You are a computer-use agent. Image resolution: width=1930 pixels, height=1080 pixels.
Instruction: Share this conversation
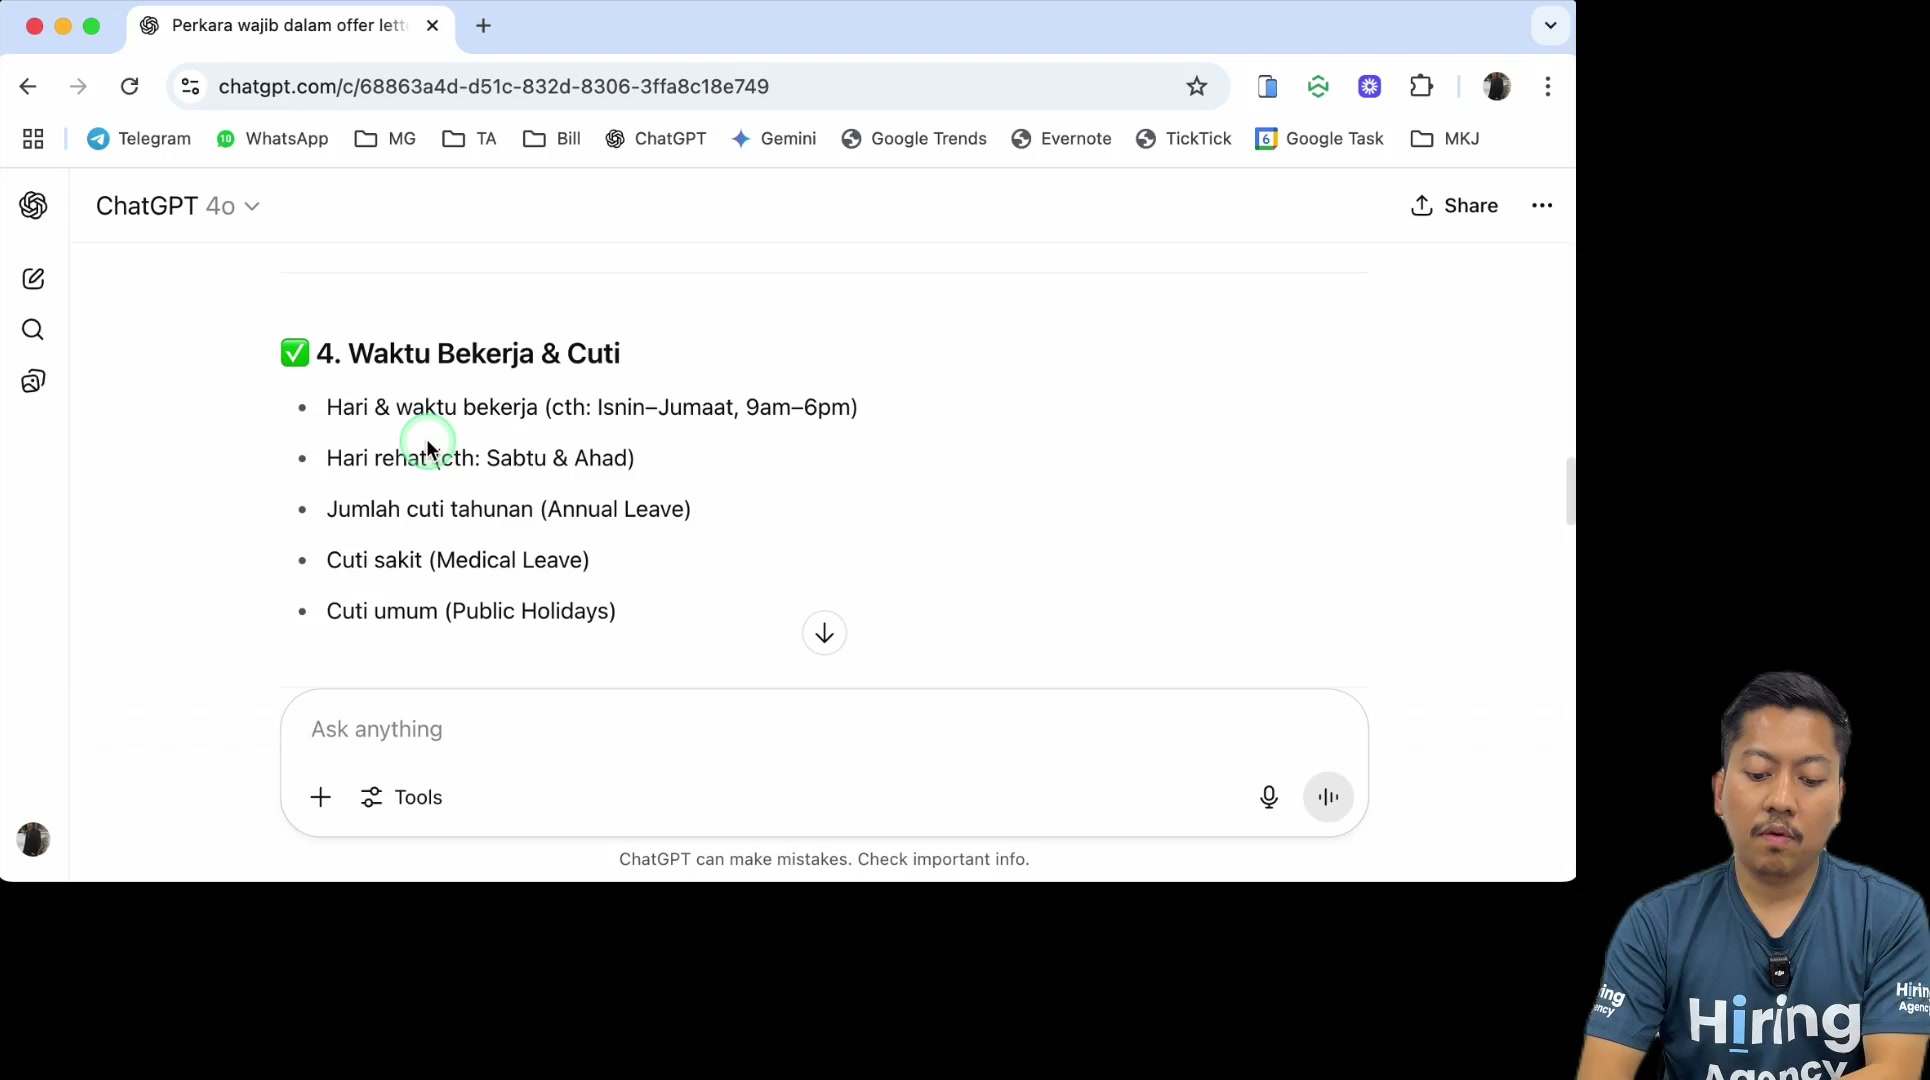click(x=1454, y=206)
